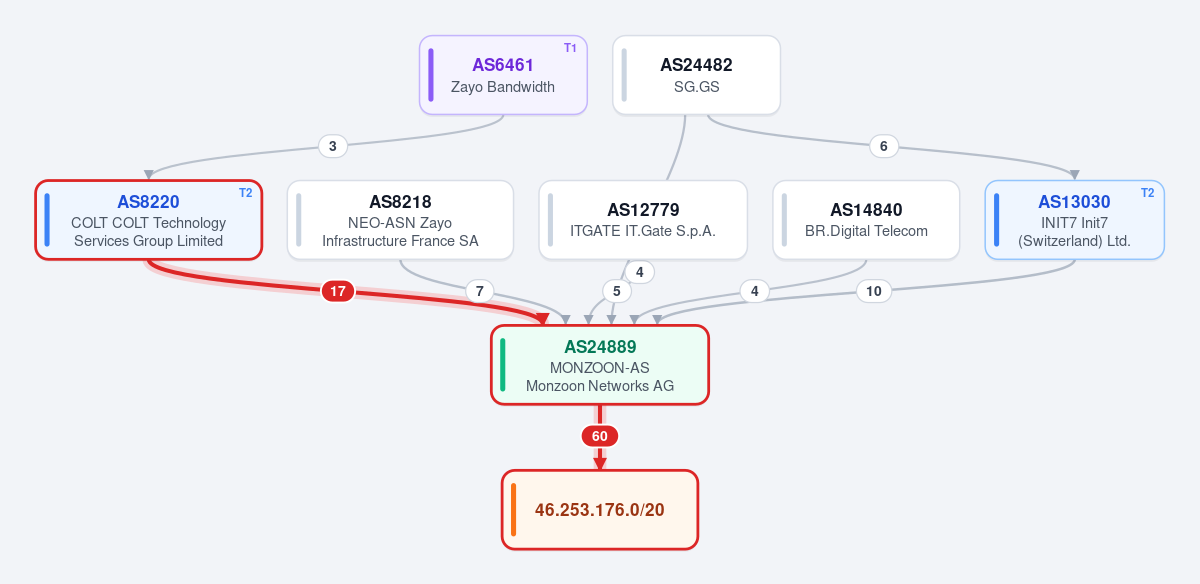Click the T2 badge on AS8220

(x=246, y=193)
